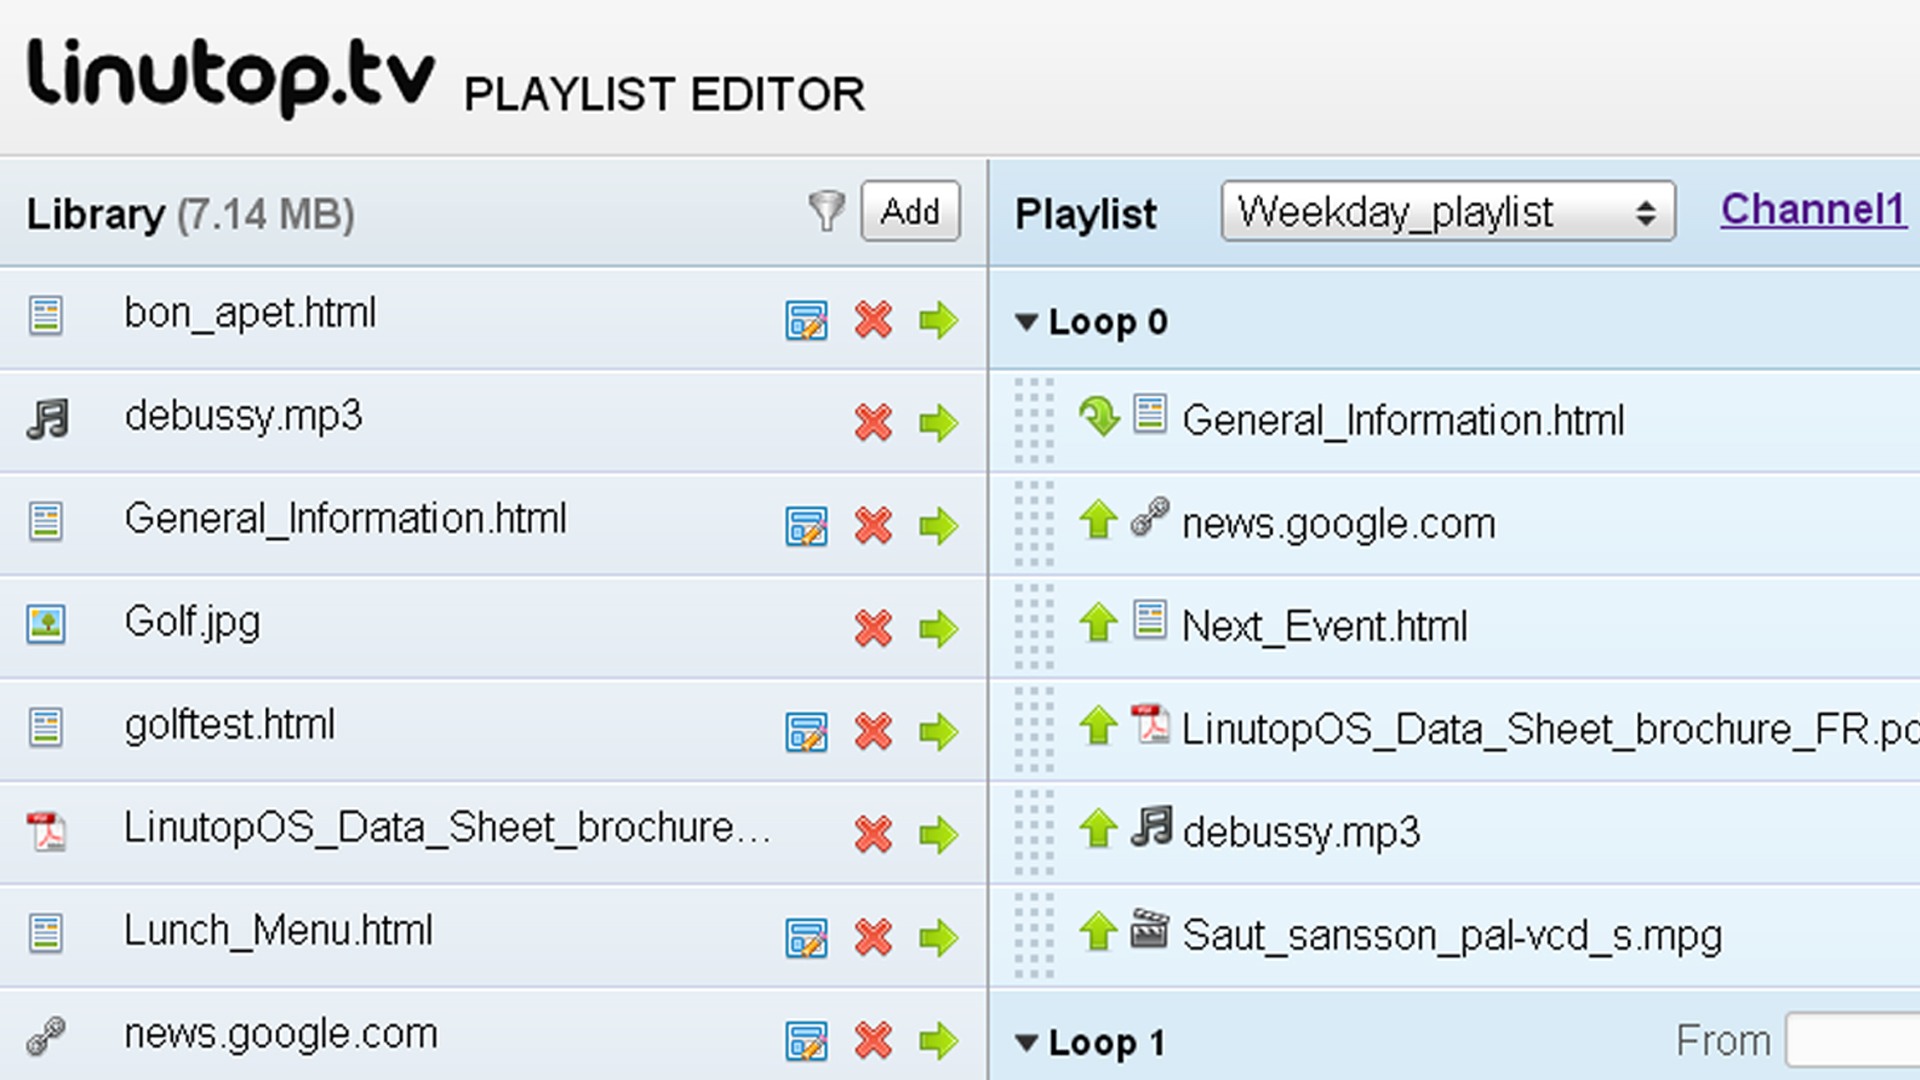Click edit icon for Lunch_Menu.html
1920x1080 pixels.
[806, 938]
